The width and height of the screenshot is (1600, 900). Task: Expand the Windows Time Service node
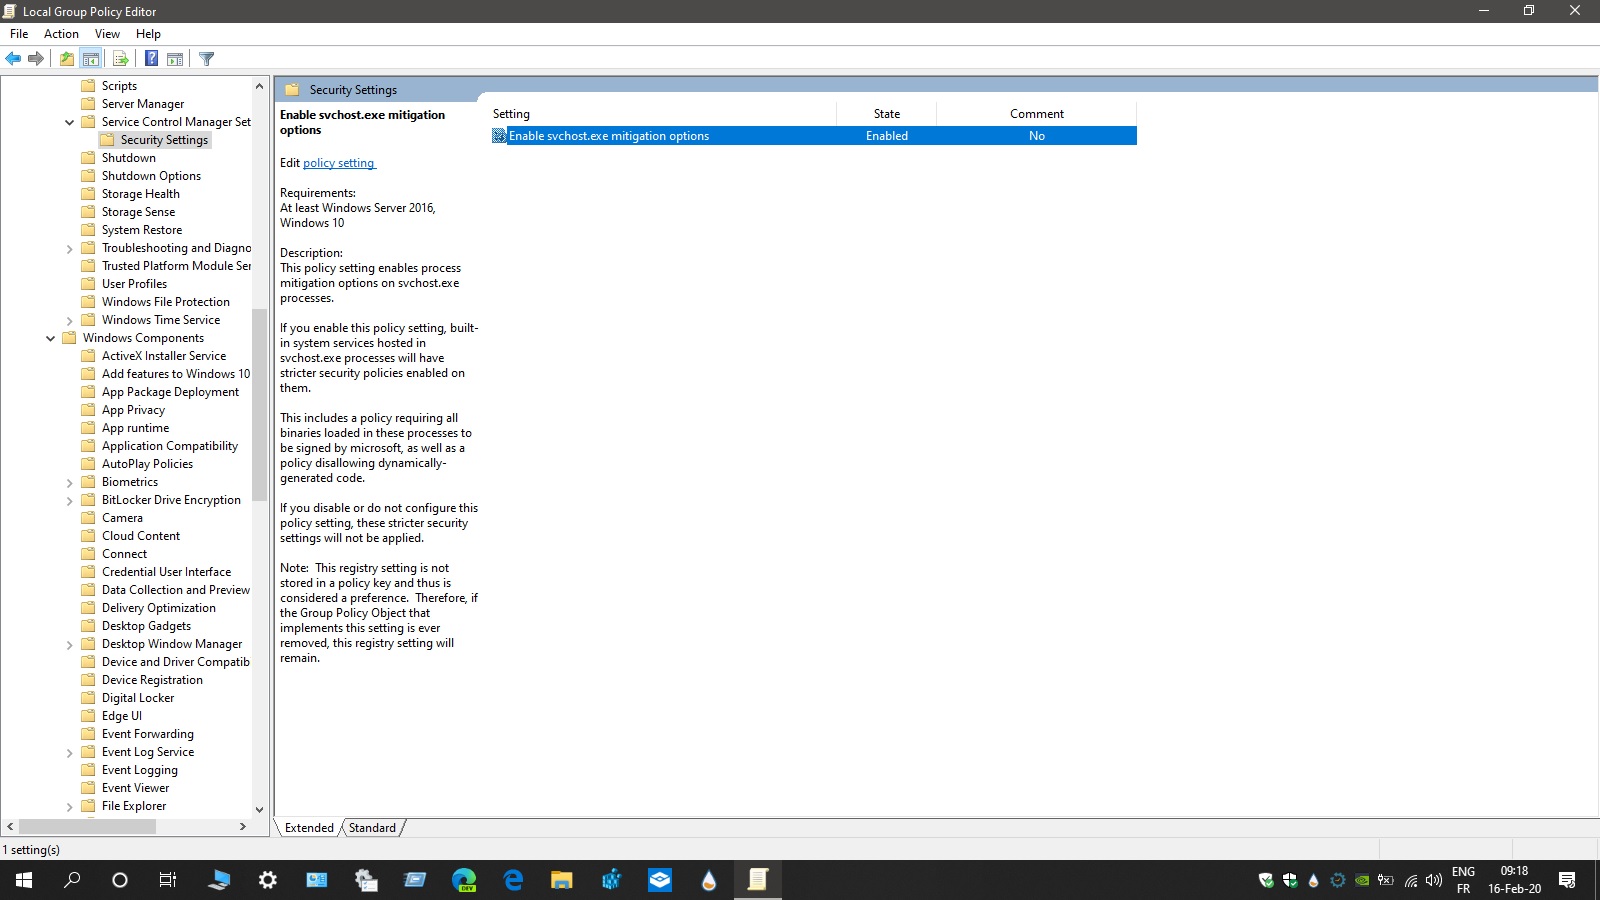point(69,320)
